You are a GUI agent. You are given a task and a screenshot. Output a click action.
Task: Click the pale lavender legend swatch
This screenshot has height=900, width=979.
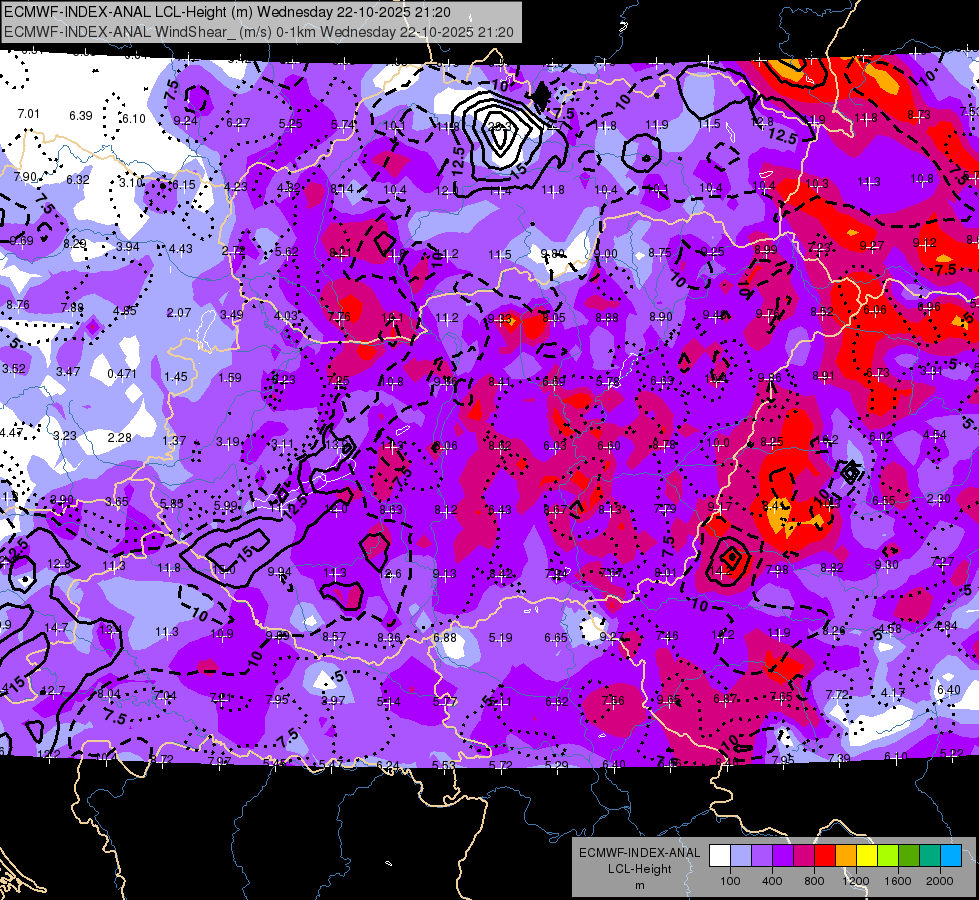point(741,855)
